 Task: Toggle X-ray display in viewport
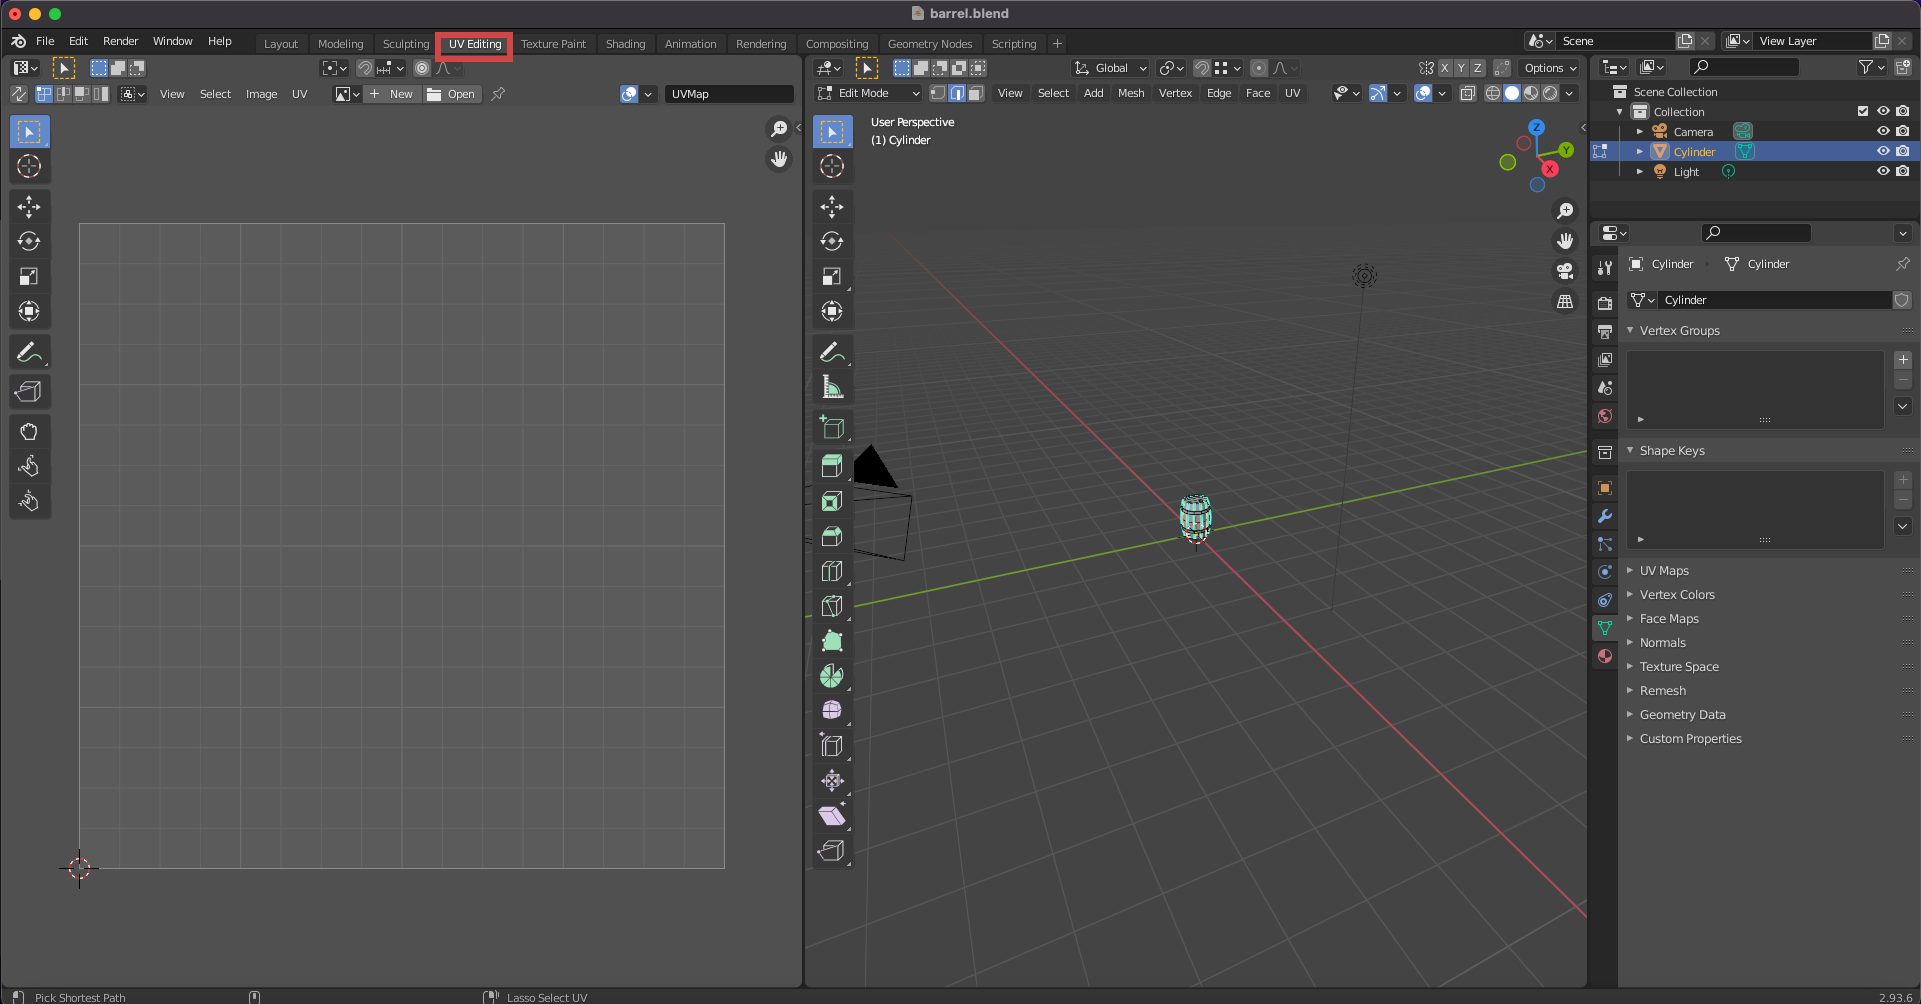pos(1467,93)
